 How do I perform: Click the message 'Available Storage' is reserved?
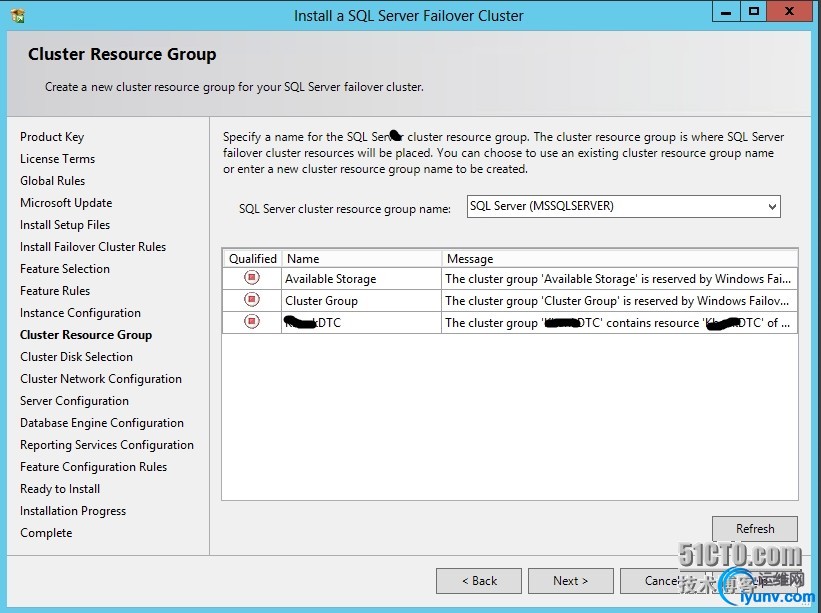[618, 278]
